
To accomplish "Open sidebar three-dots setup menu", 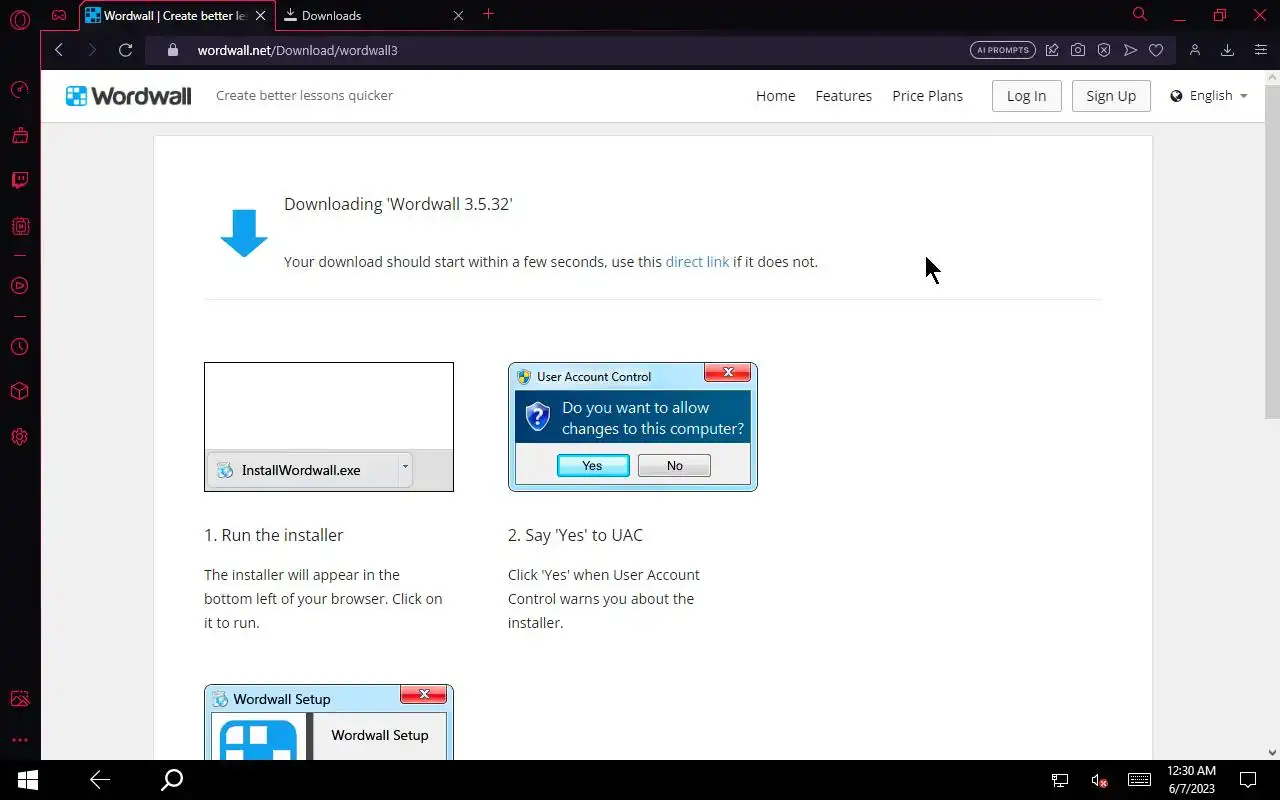I will coord(19,740).
